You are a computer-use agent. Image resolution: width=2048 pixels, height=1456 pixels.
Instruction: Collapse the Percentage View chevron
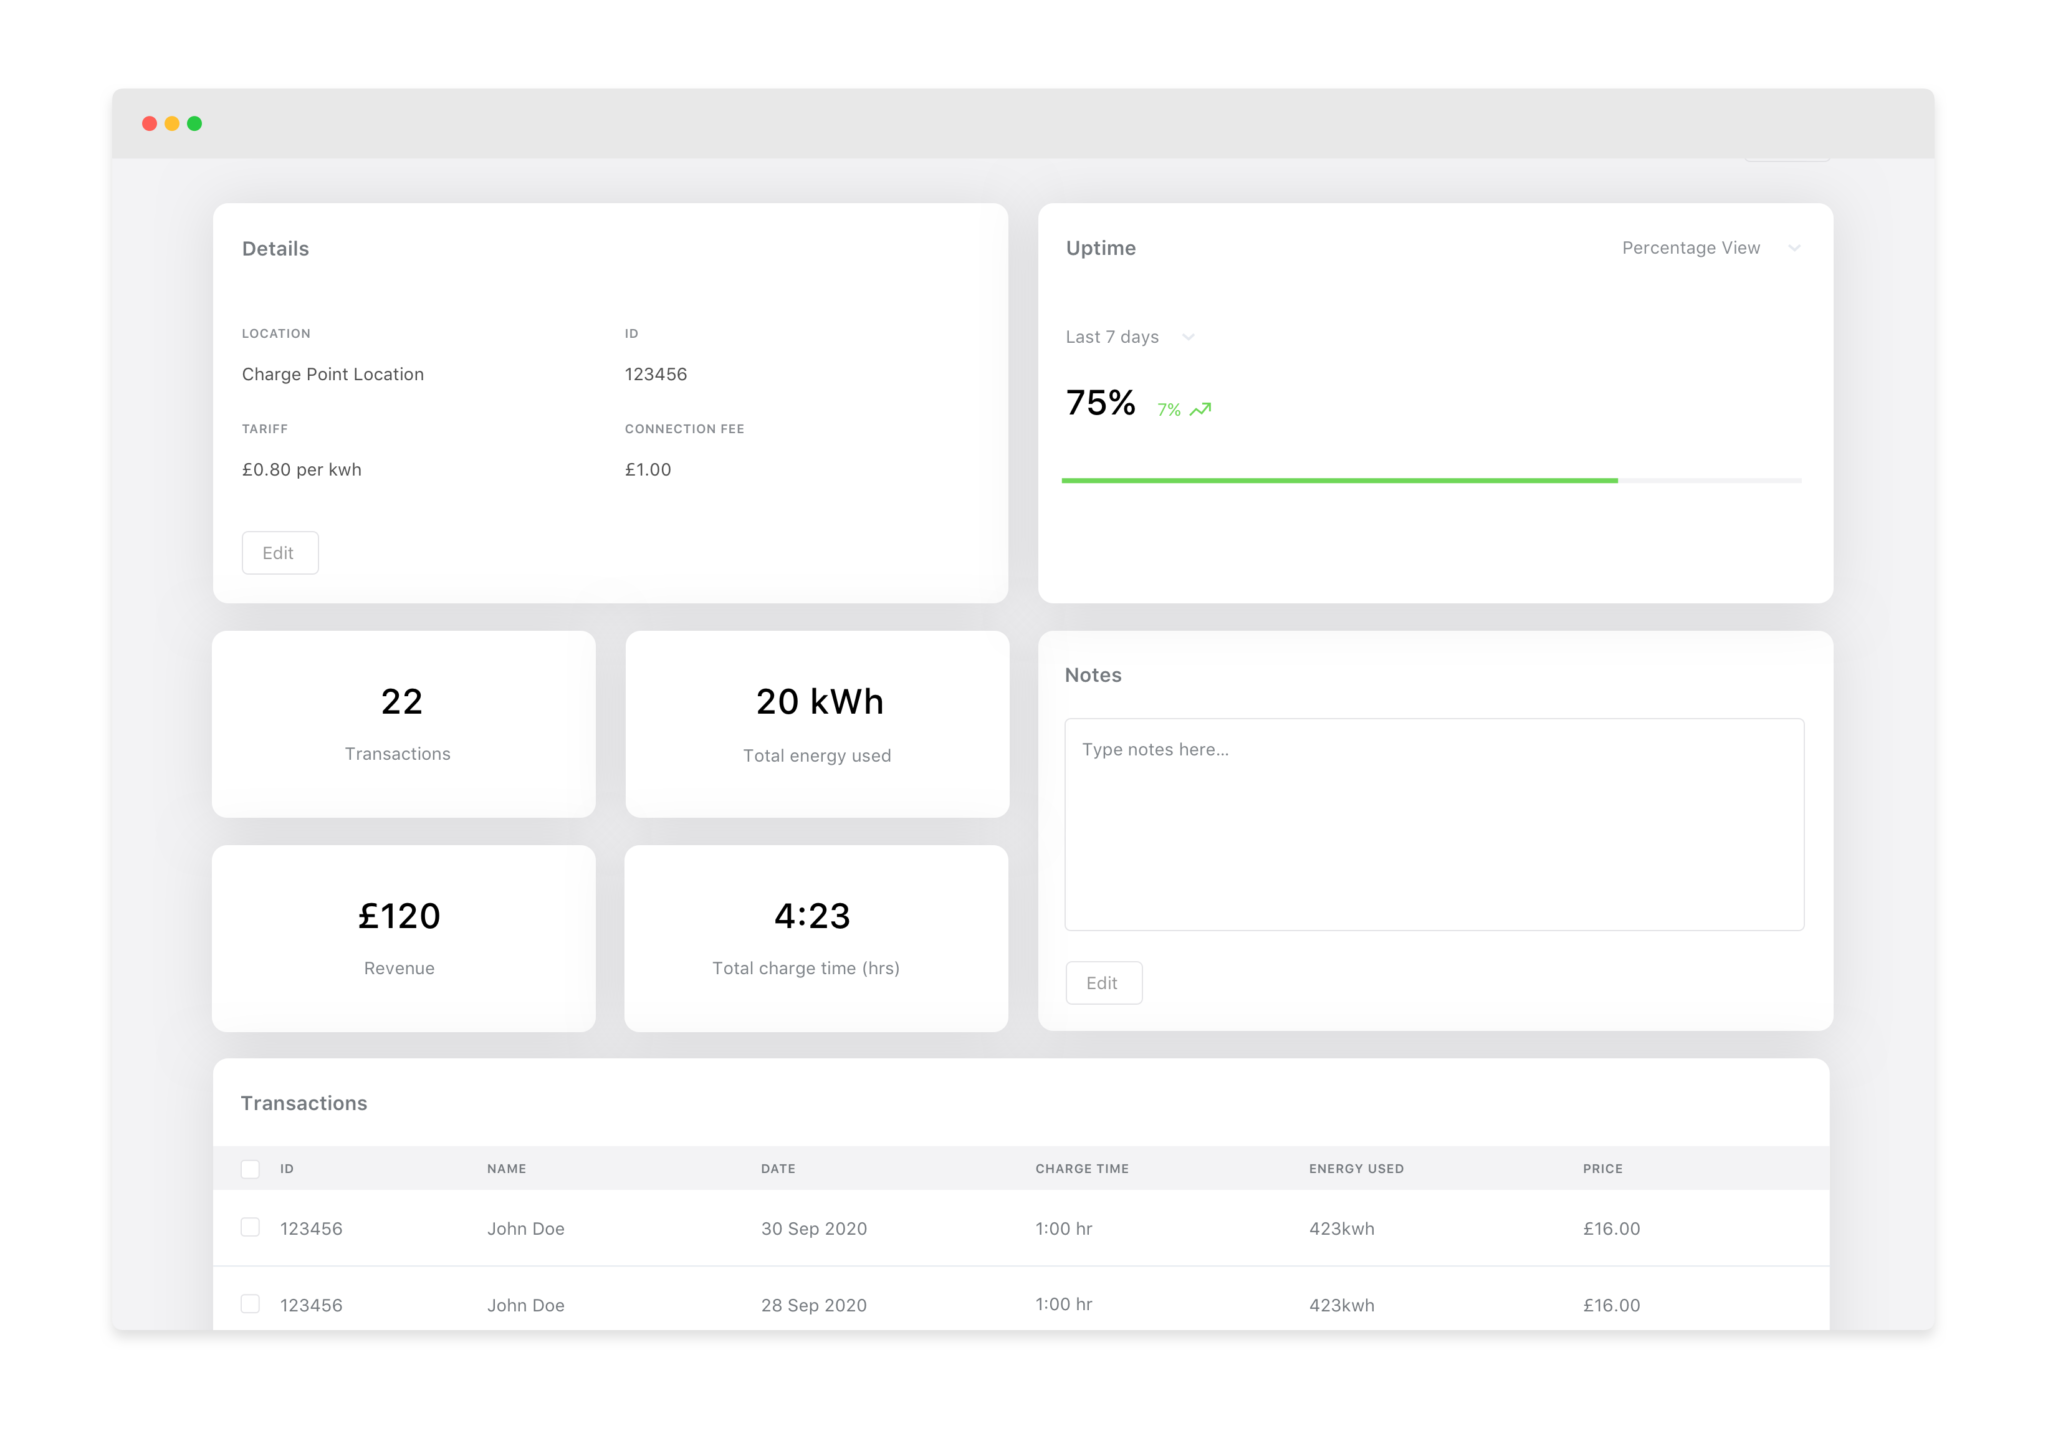pyautogui.click(x=1795, y=247)
